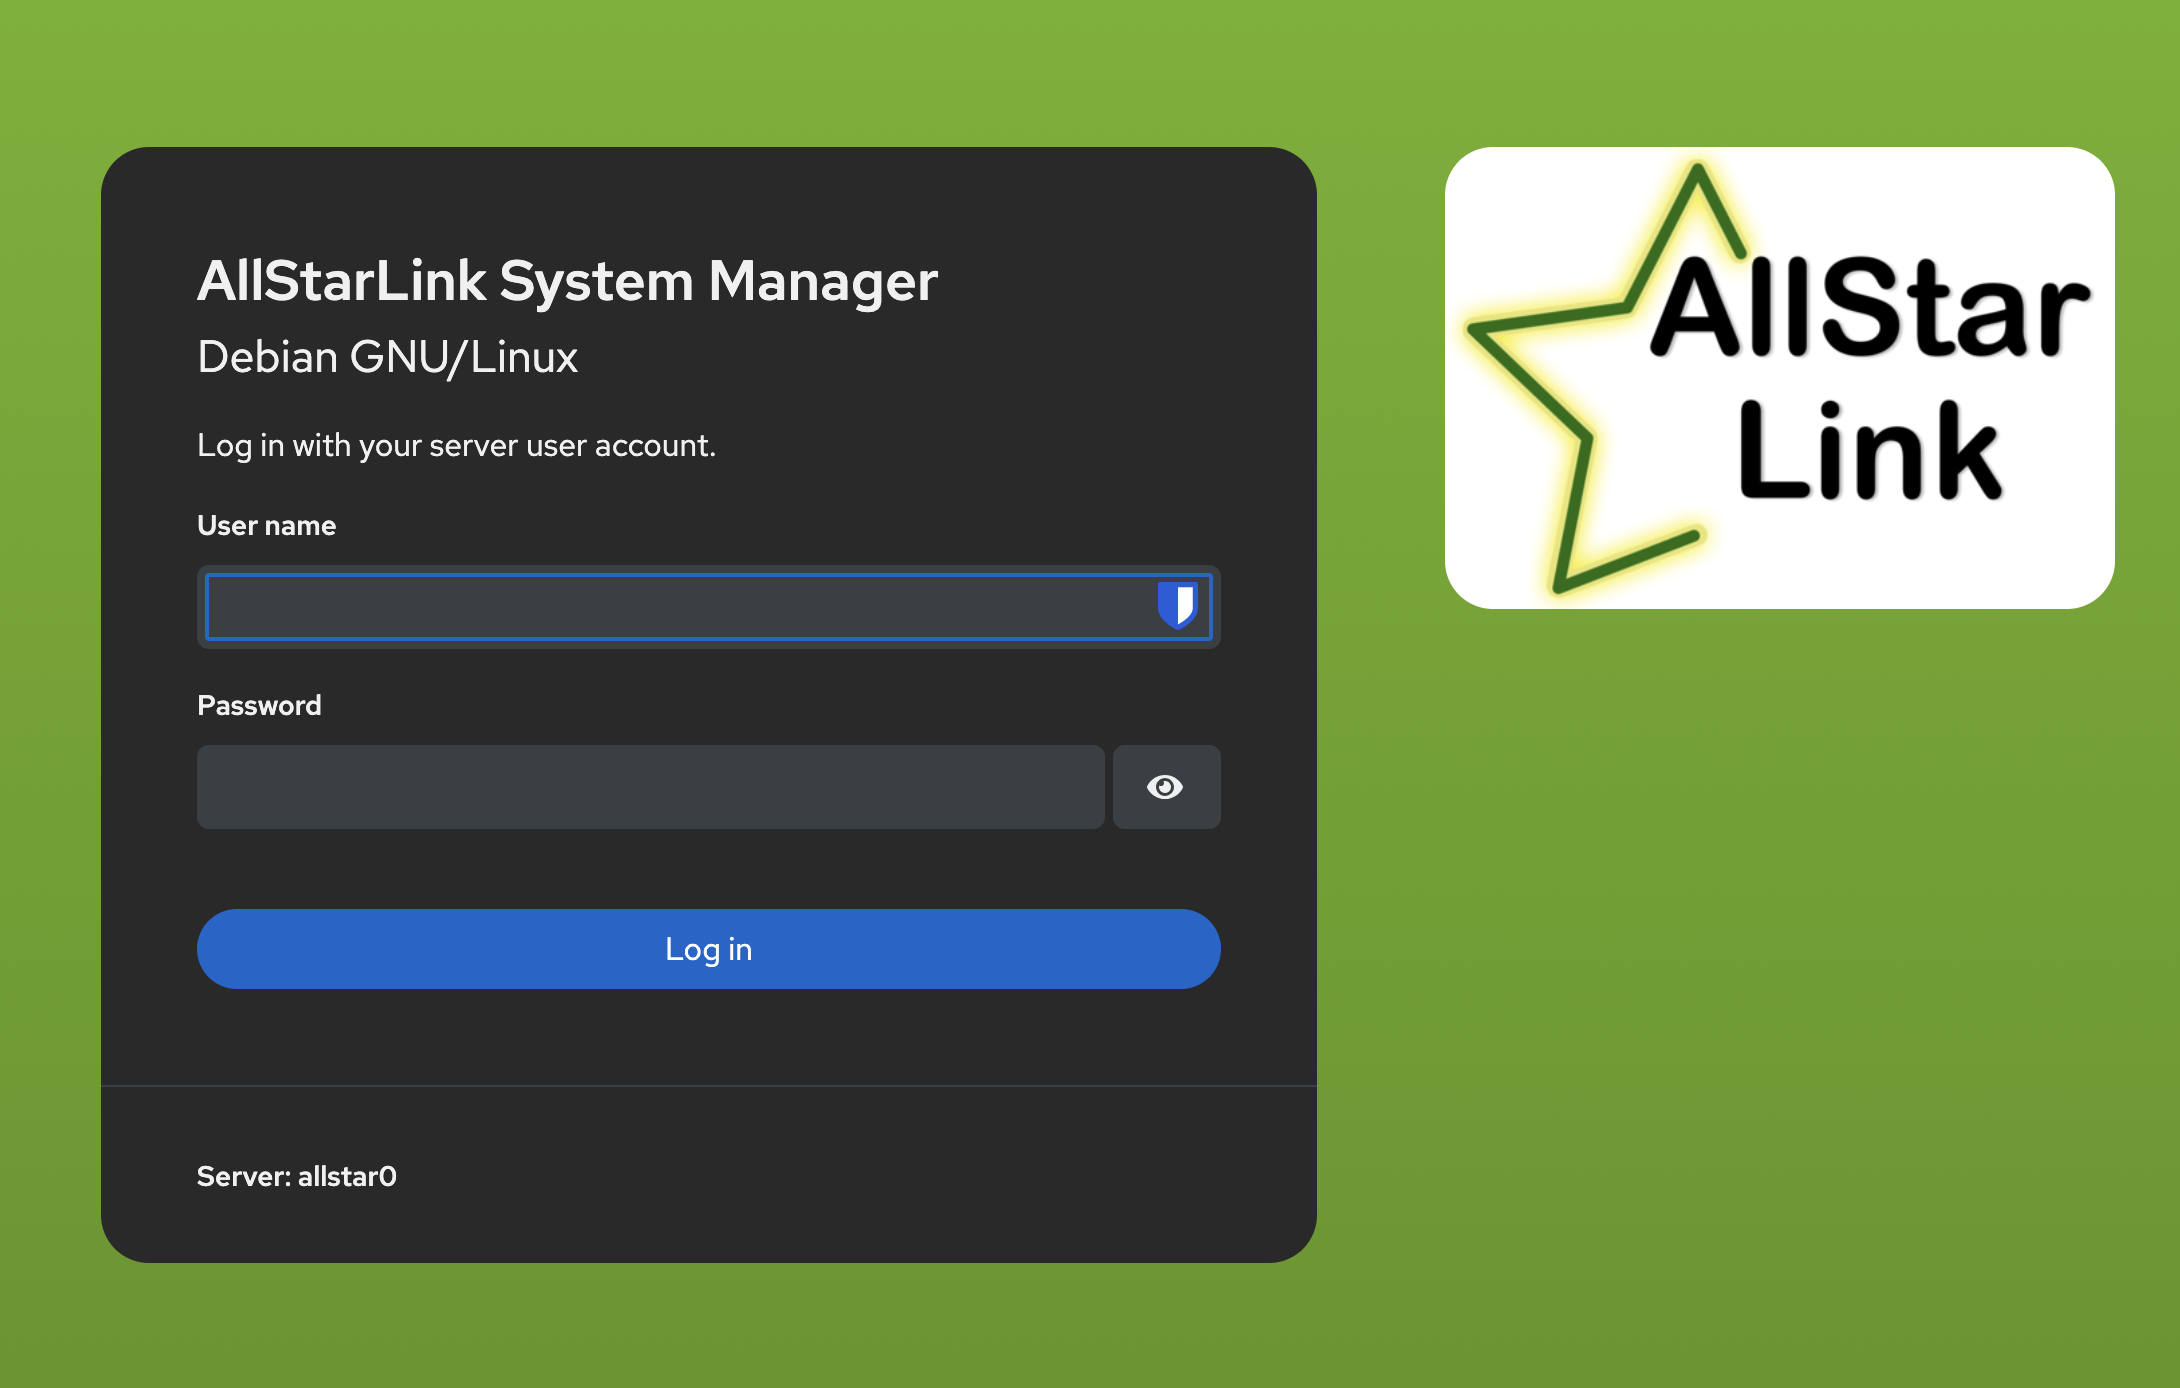Image resolution: width=2180 pixels, height=1388 pixels.
Task: Select the Debian GNU/Linux subtitle
Action: point(388,357)
